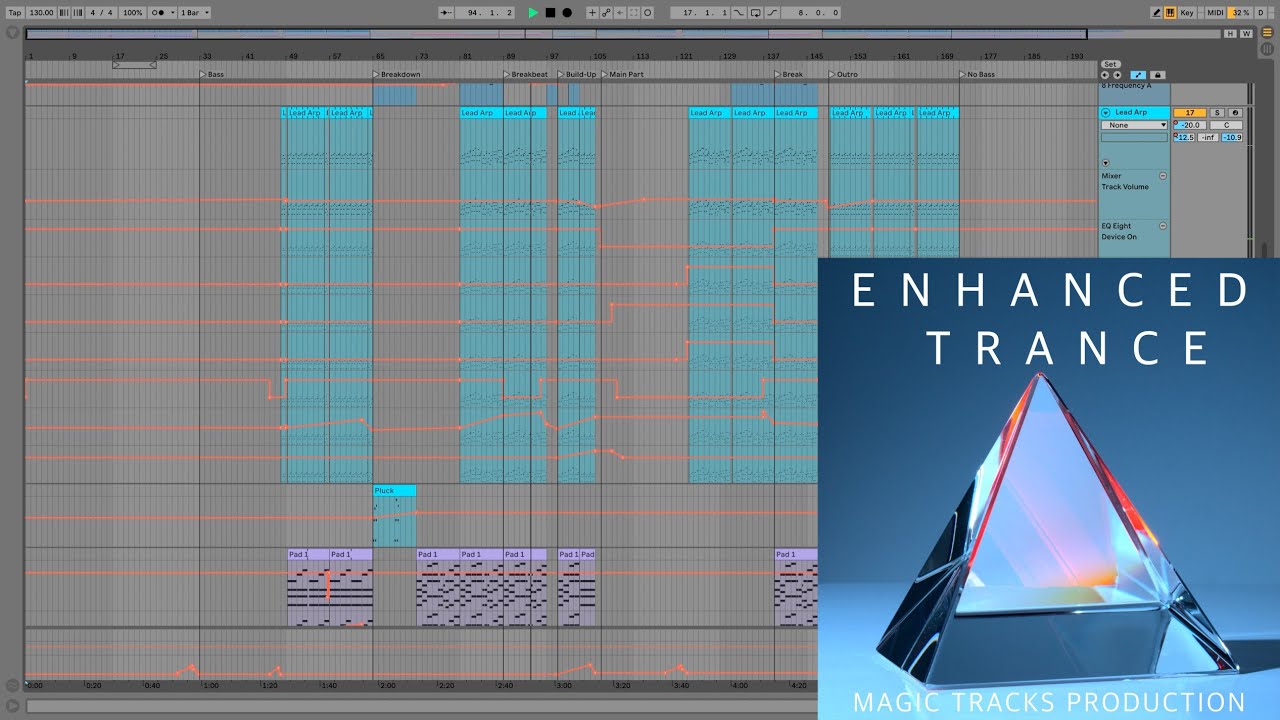Jump to the Main Part locator
1280x720 pixels.
pyautogui.click(x=623, y=74)
